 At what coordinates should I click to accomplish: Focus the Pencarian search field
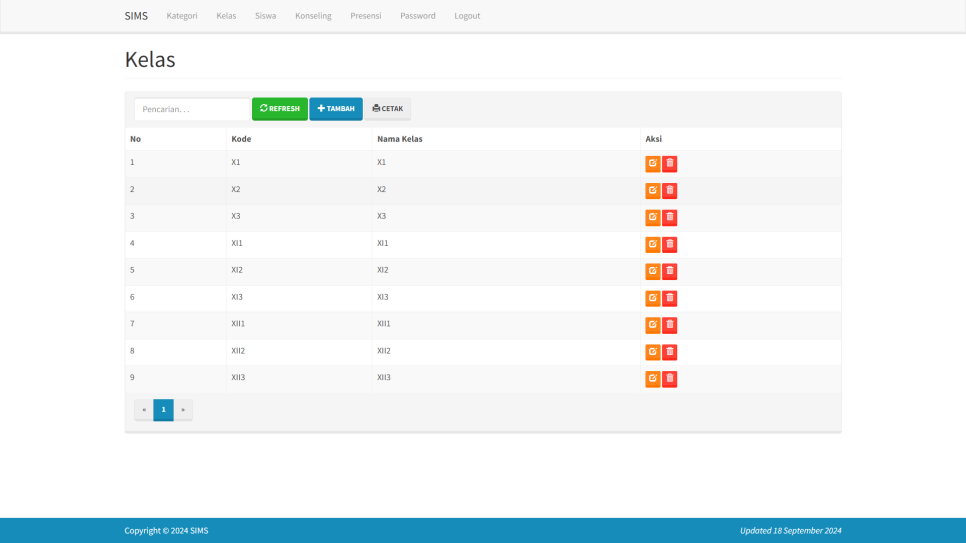pos(191,109)
